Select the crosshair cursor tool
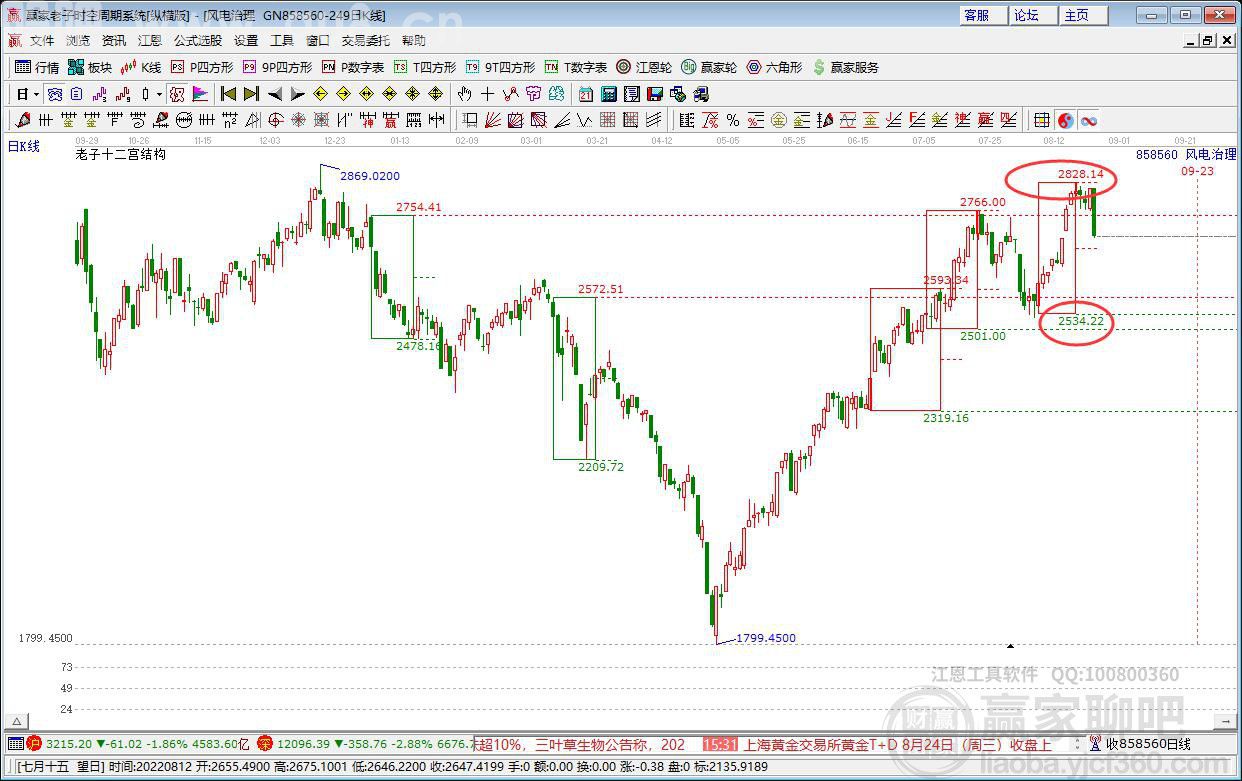 coord(487,94)
